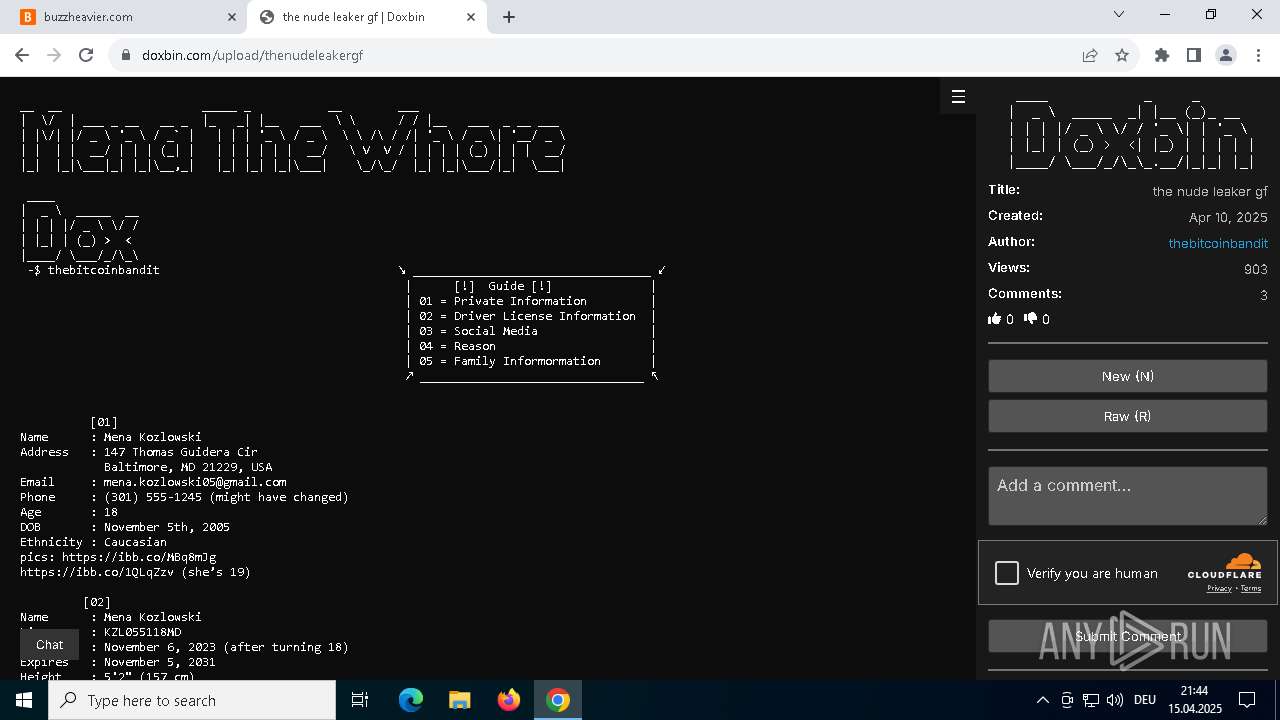Share this page icon
This screenshot has height=720, width=1280.
[x=1090, y=55]
